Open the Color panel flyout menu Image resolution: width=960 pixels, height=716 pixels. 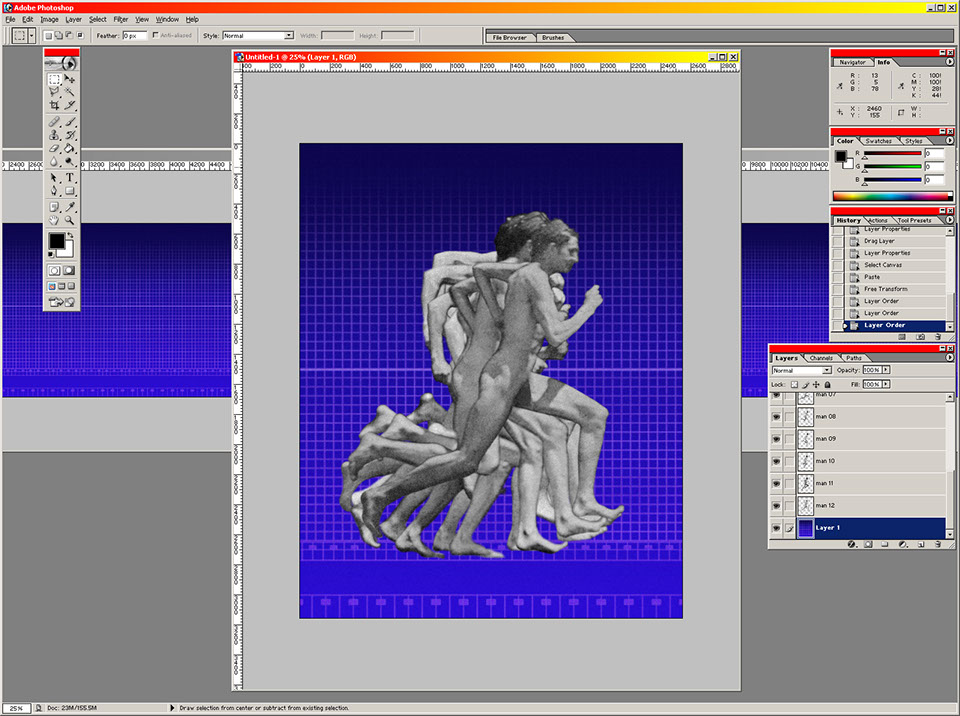(x=950, y=140)
